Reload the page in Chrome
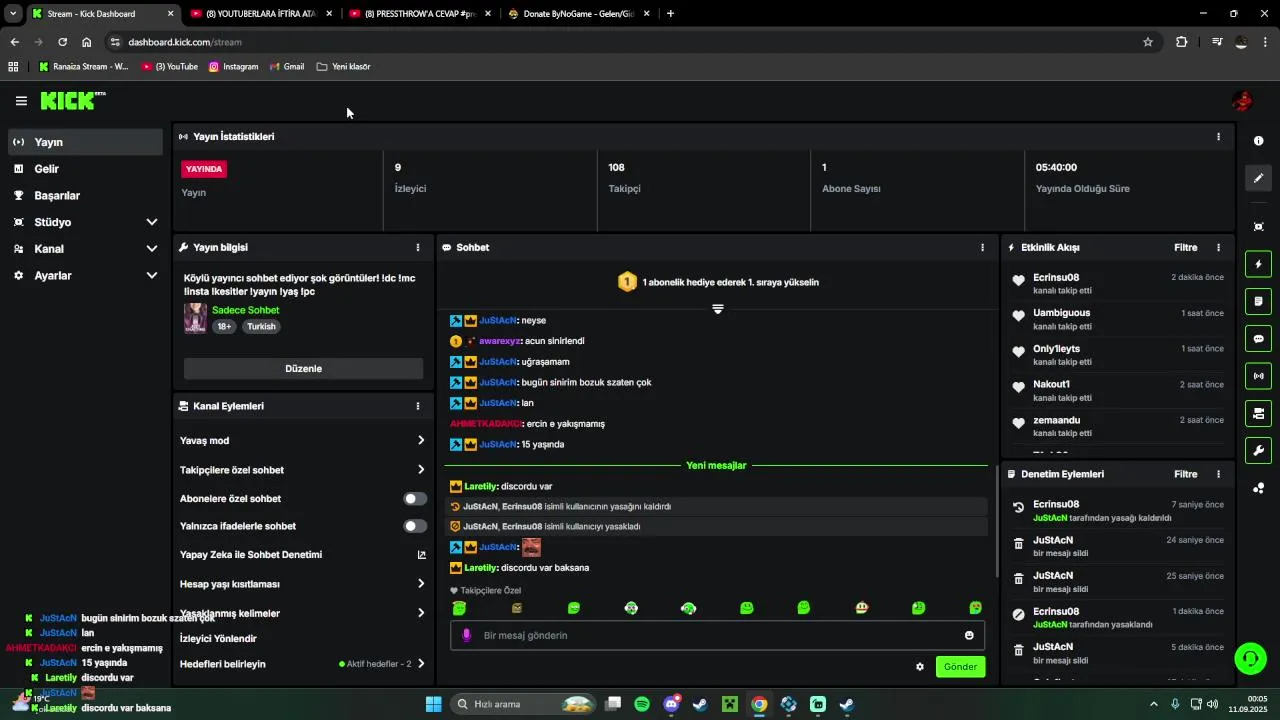1280x720 pixels. click(62, 42)
